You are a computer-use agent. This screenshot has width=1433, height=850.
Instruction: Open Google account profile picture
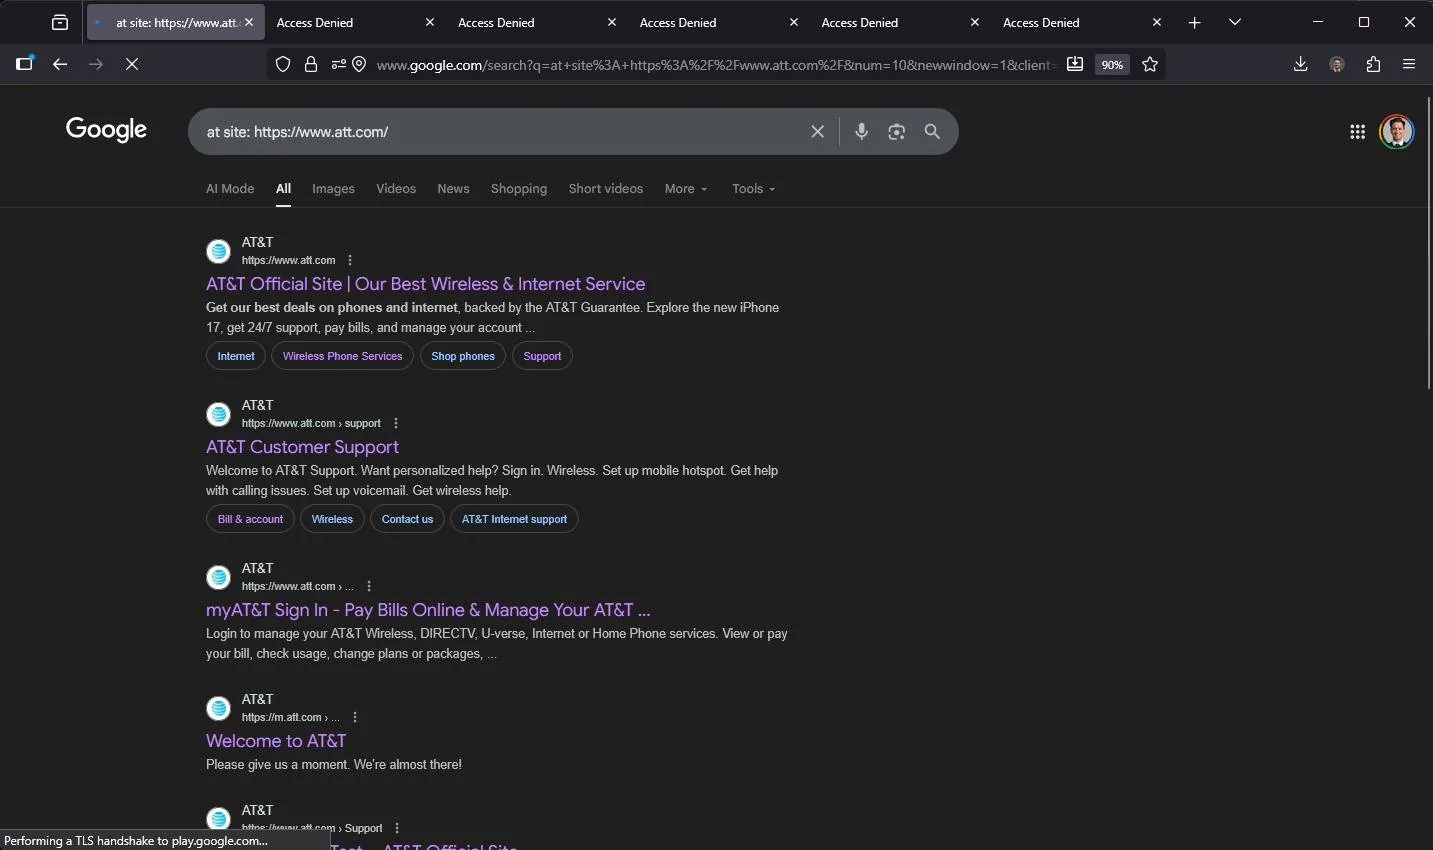click(1397, 132)
